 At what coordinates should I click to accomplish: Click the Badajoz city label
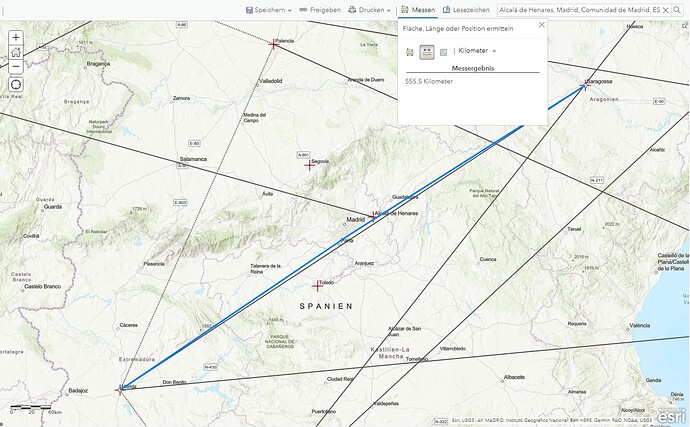(x=78, y=390)
